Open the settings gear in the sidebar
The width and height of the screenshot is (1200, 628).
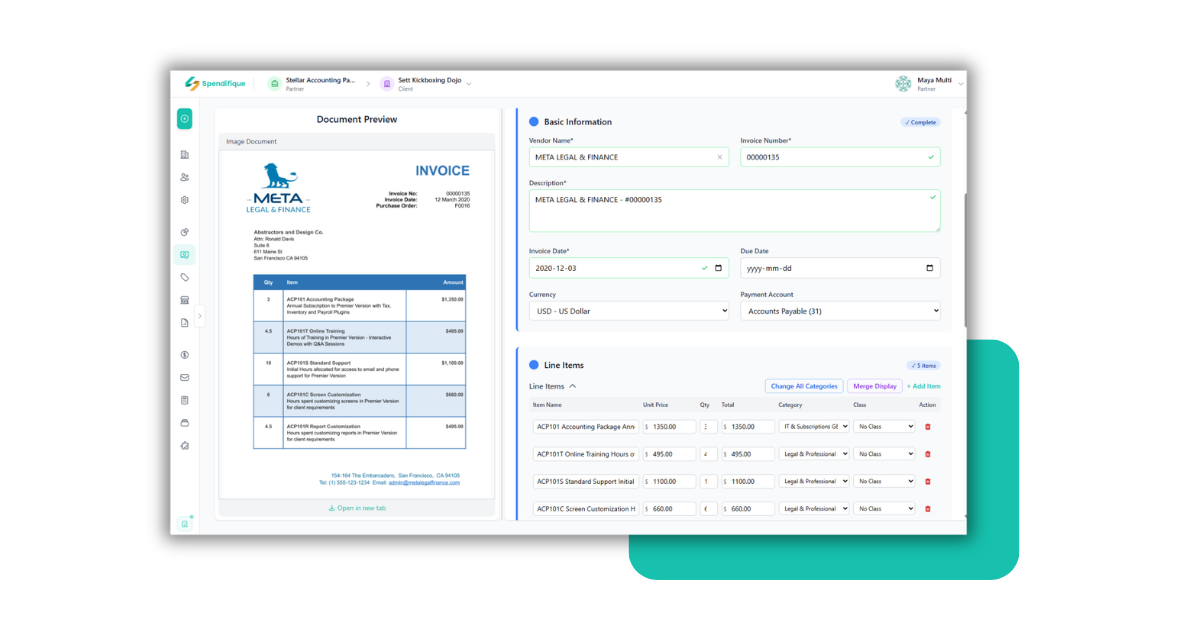coord(185,200)
